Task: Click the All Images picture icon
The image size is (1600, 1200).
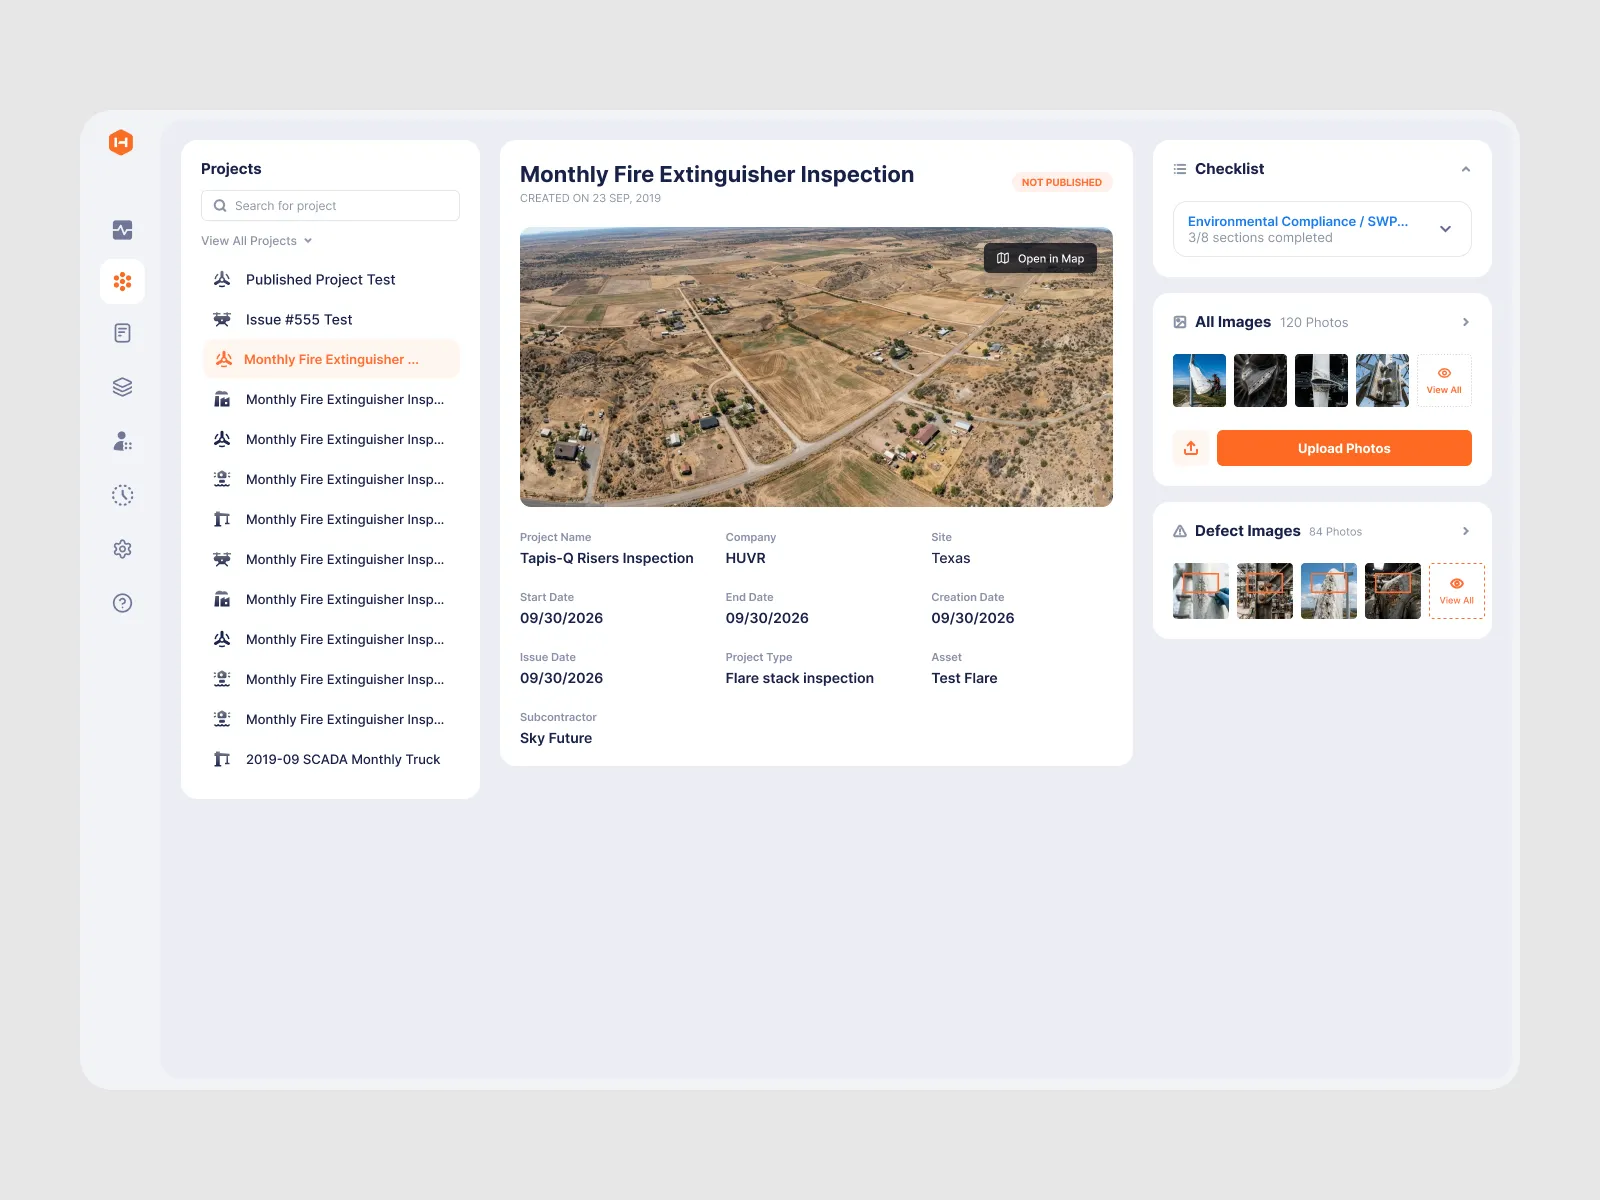Action: pos(1180,322)
